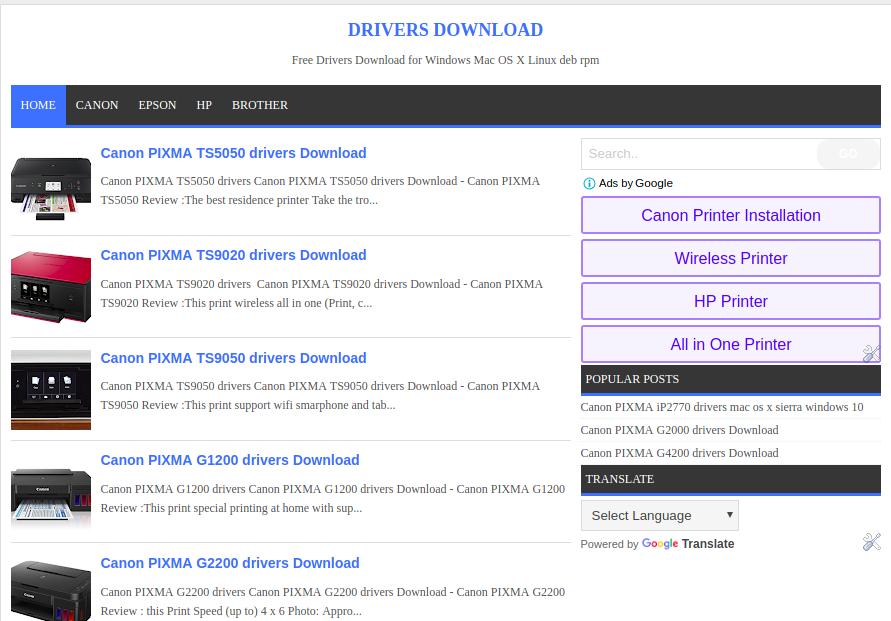Click the DRIVERS DOWNLOAD site title

(445, 30)
